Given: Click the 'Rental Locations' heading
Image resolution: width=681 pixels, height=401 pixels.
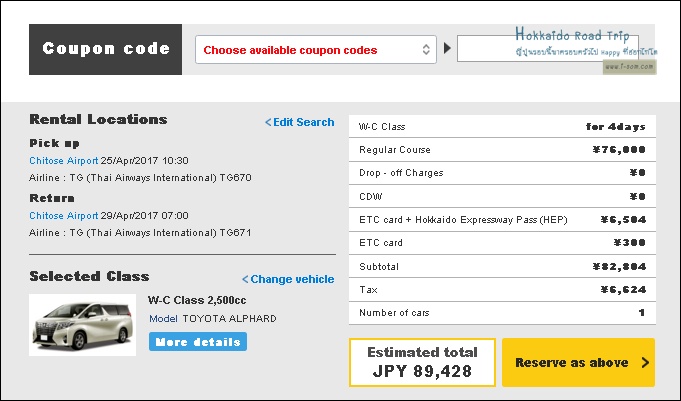Looking at the screenshot, I should click(x=98, y=119).
